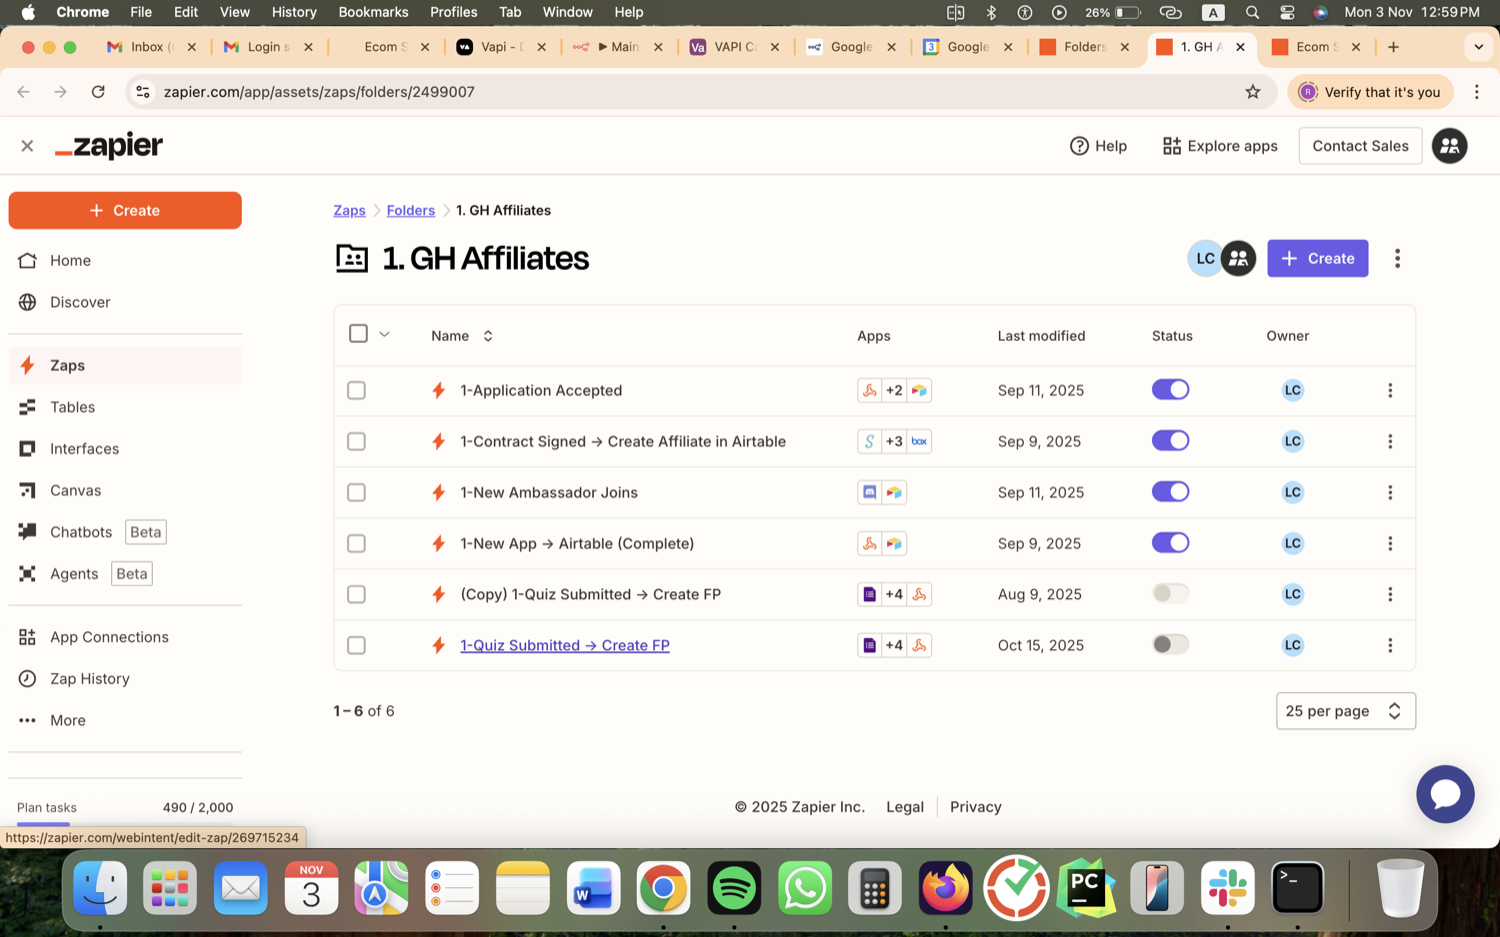The image size is (1500, 937).
Task: Reload the browser page
Action: [x=98, y=92]
